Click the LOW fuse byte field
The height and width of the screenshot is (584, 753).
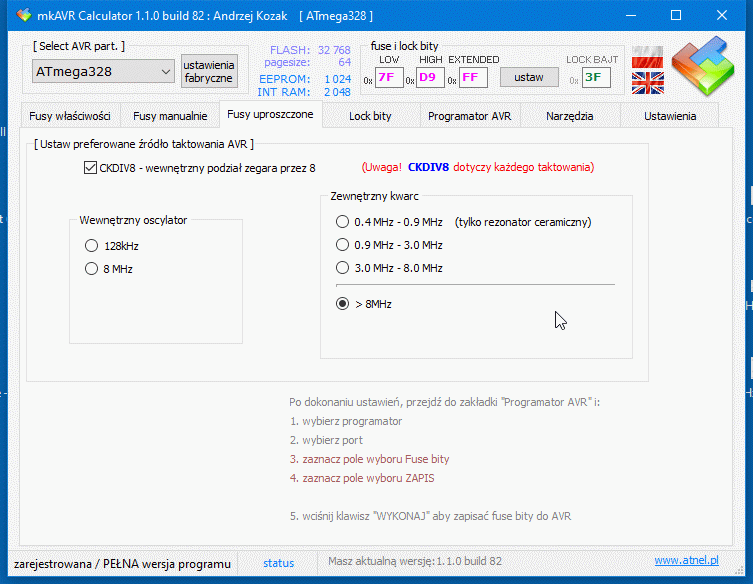[388, 78]
